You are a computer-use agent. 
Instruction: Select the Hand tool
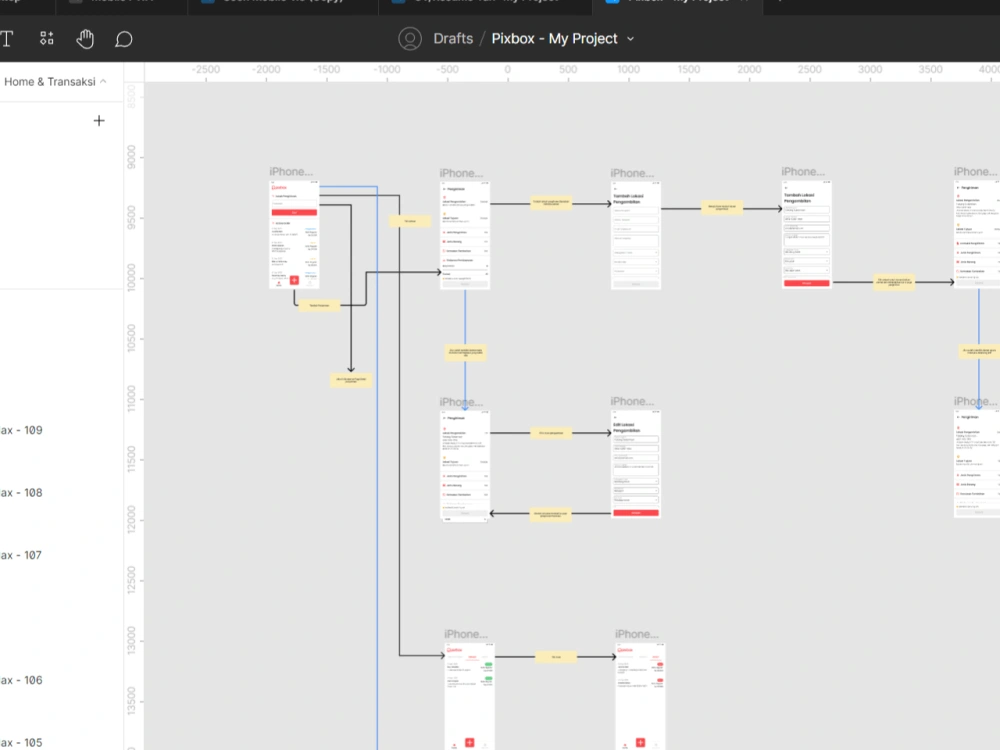[x=85, y=39]
